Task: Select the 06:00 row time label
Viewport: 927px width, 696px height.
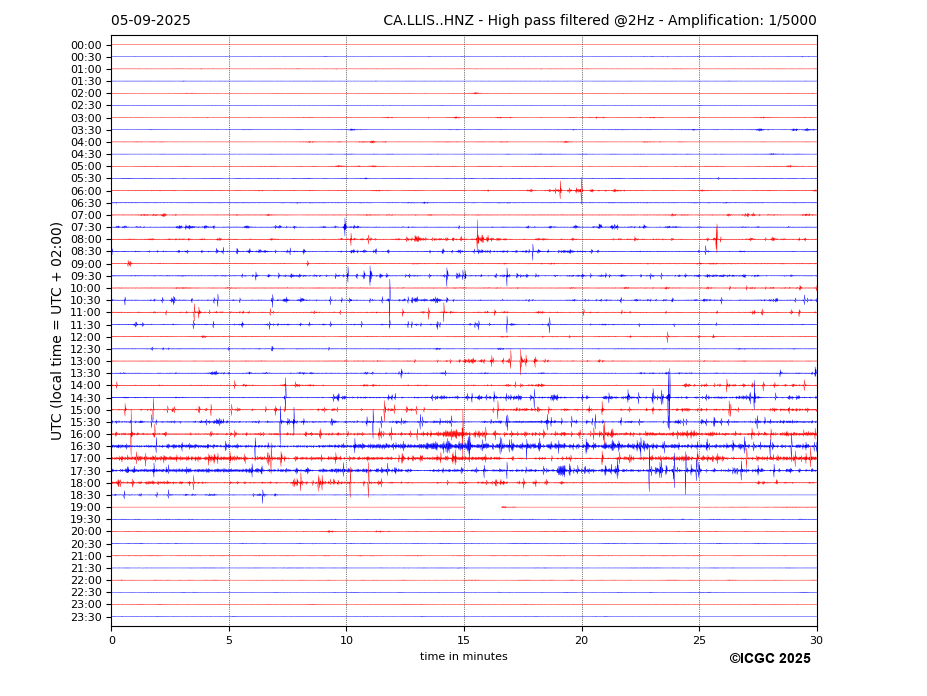Action: [x=86, y=192]
